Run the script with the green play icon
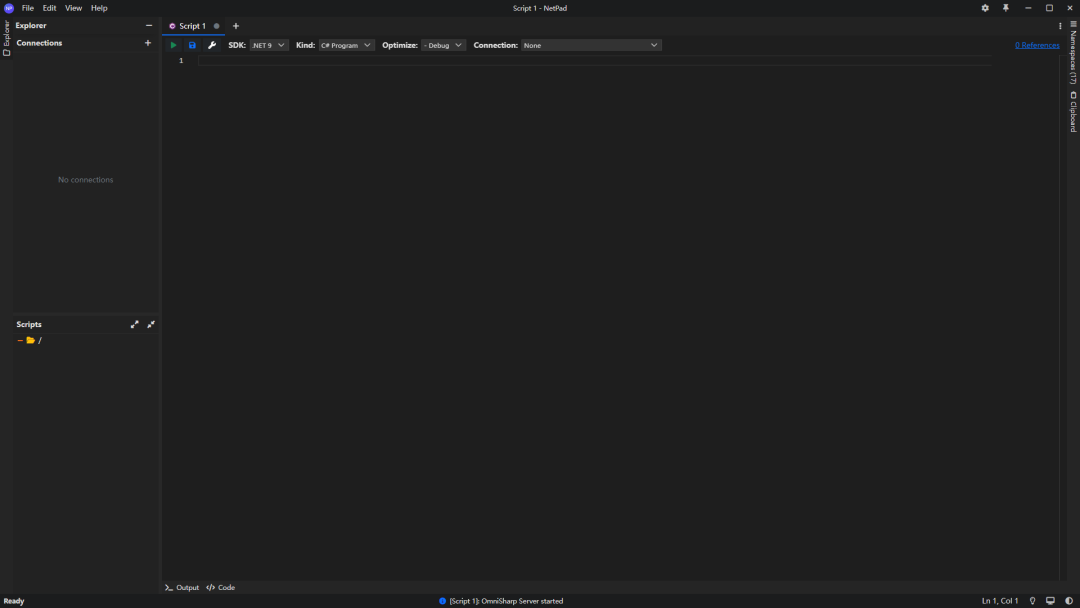 pyautogui.click(x=173, y=45)
